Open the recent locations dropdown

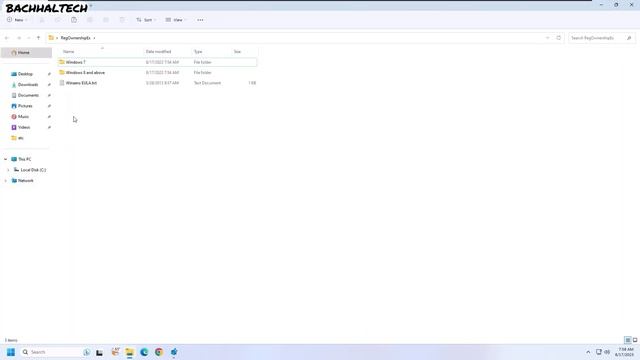tap(29, 38)
